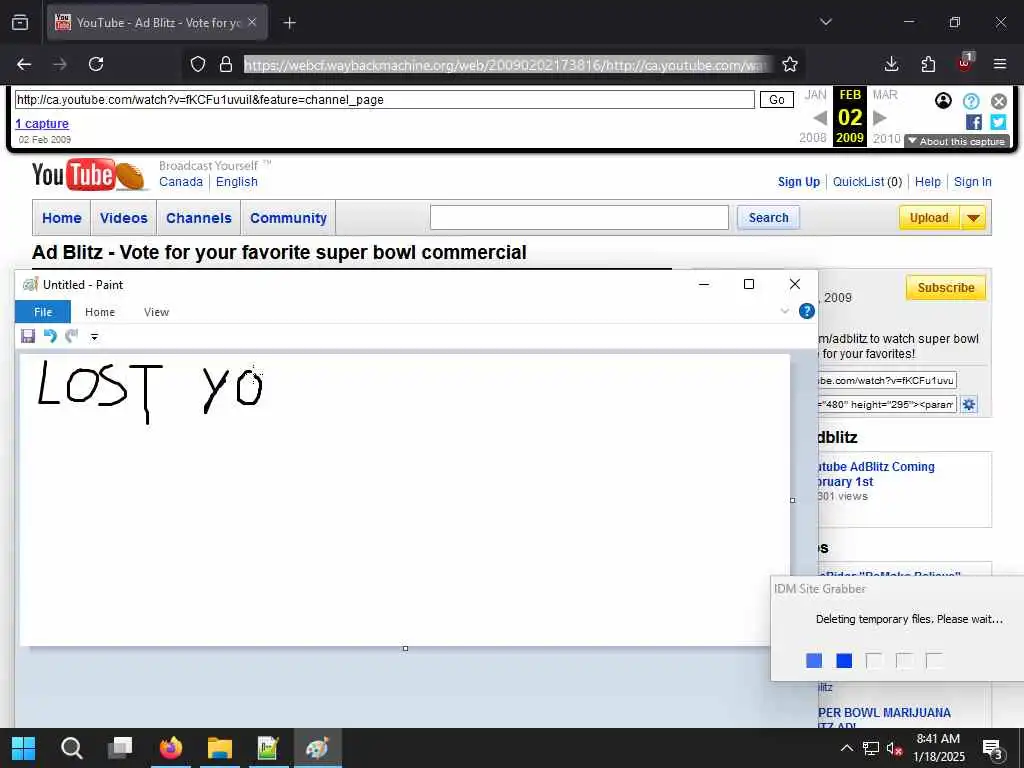Viewport: 1024px width, 768px height.
Task: Open the YouTube Videos tab
Action: coord(123,218)
